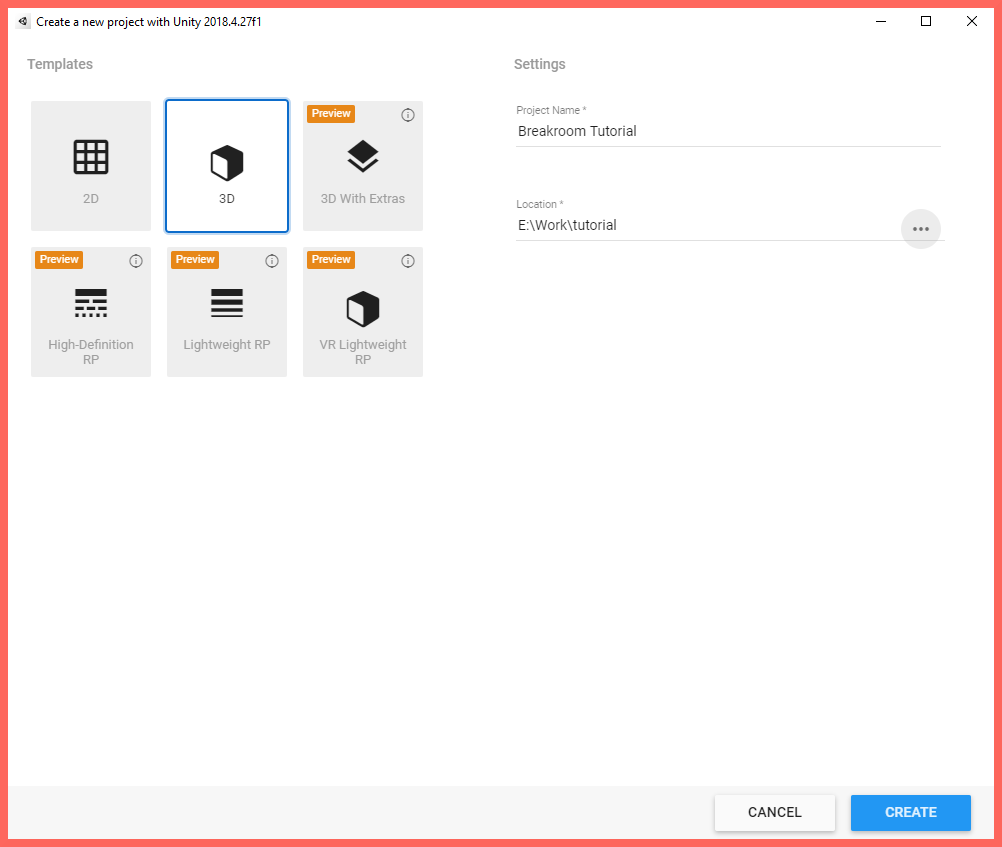1002x847 pixels.
Task: Click Unity logo in the title bar
Action: 24,21
